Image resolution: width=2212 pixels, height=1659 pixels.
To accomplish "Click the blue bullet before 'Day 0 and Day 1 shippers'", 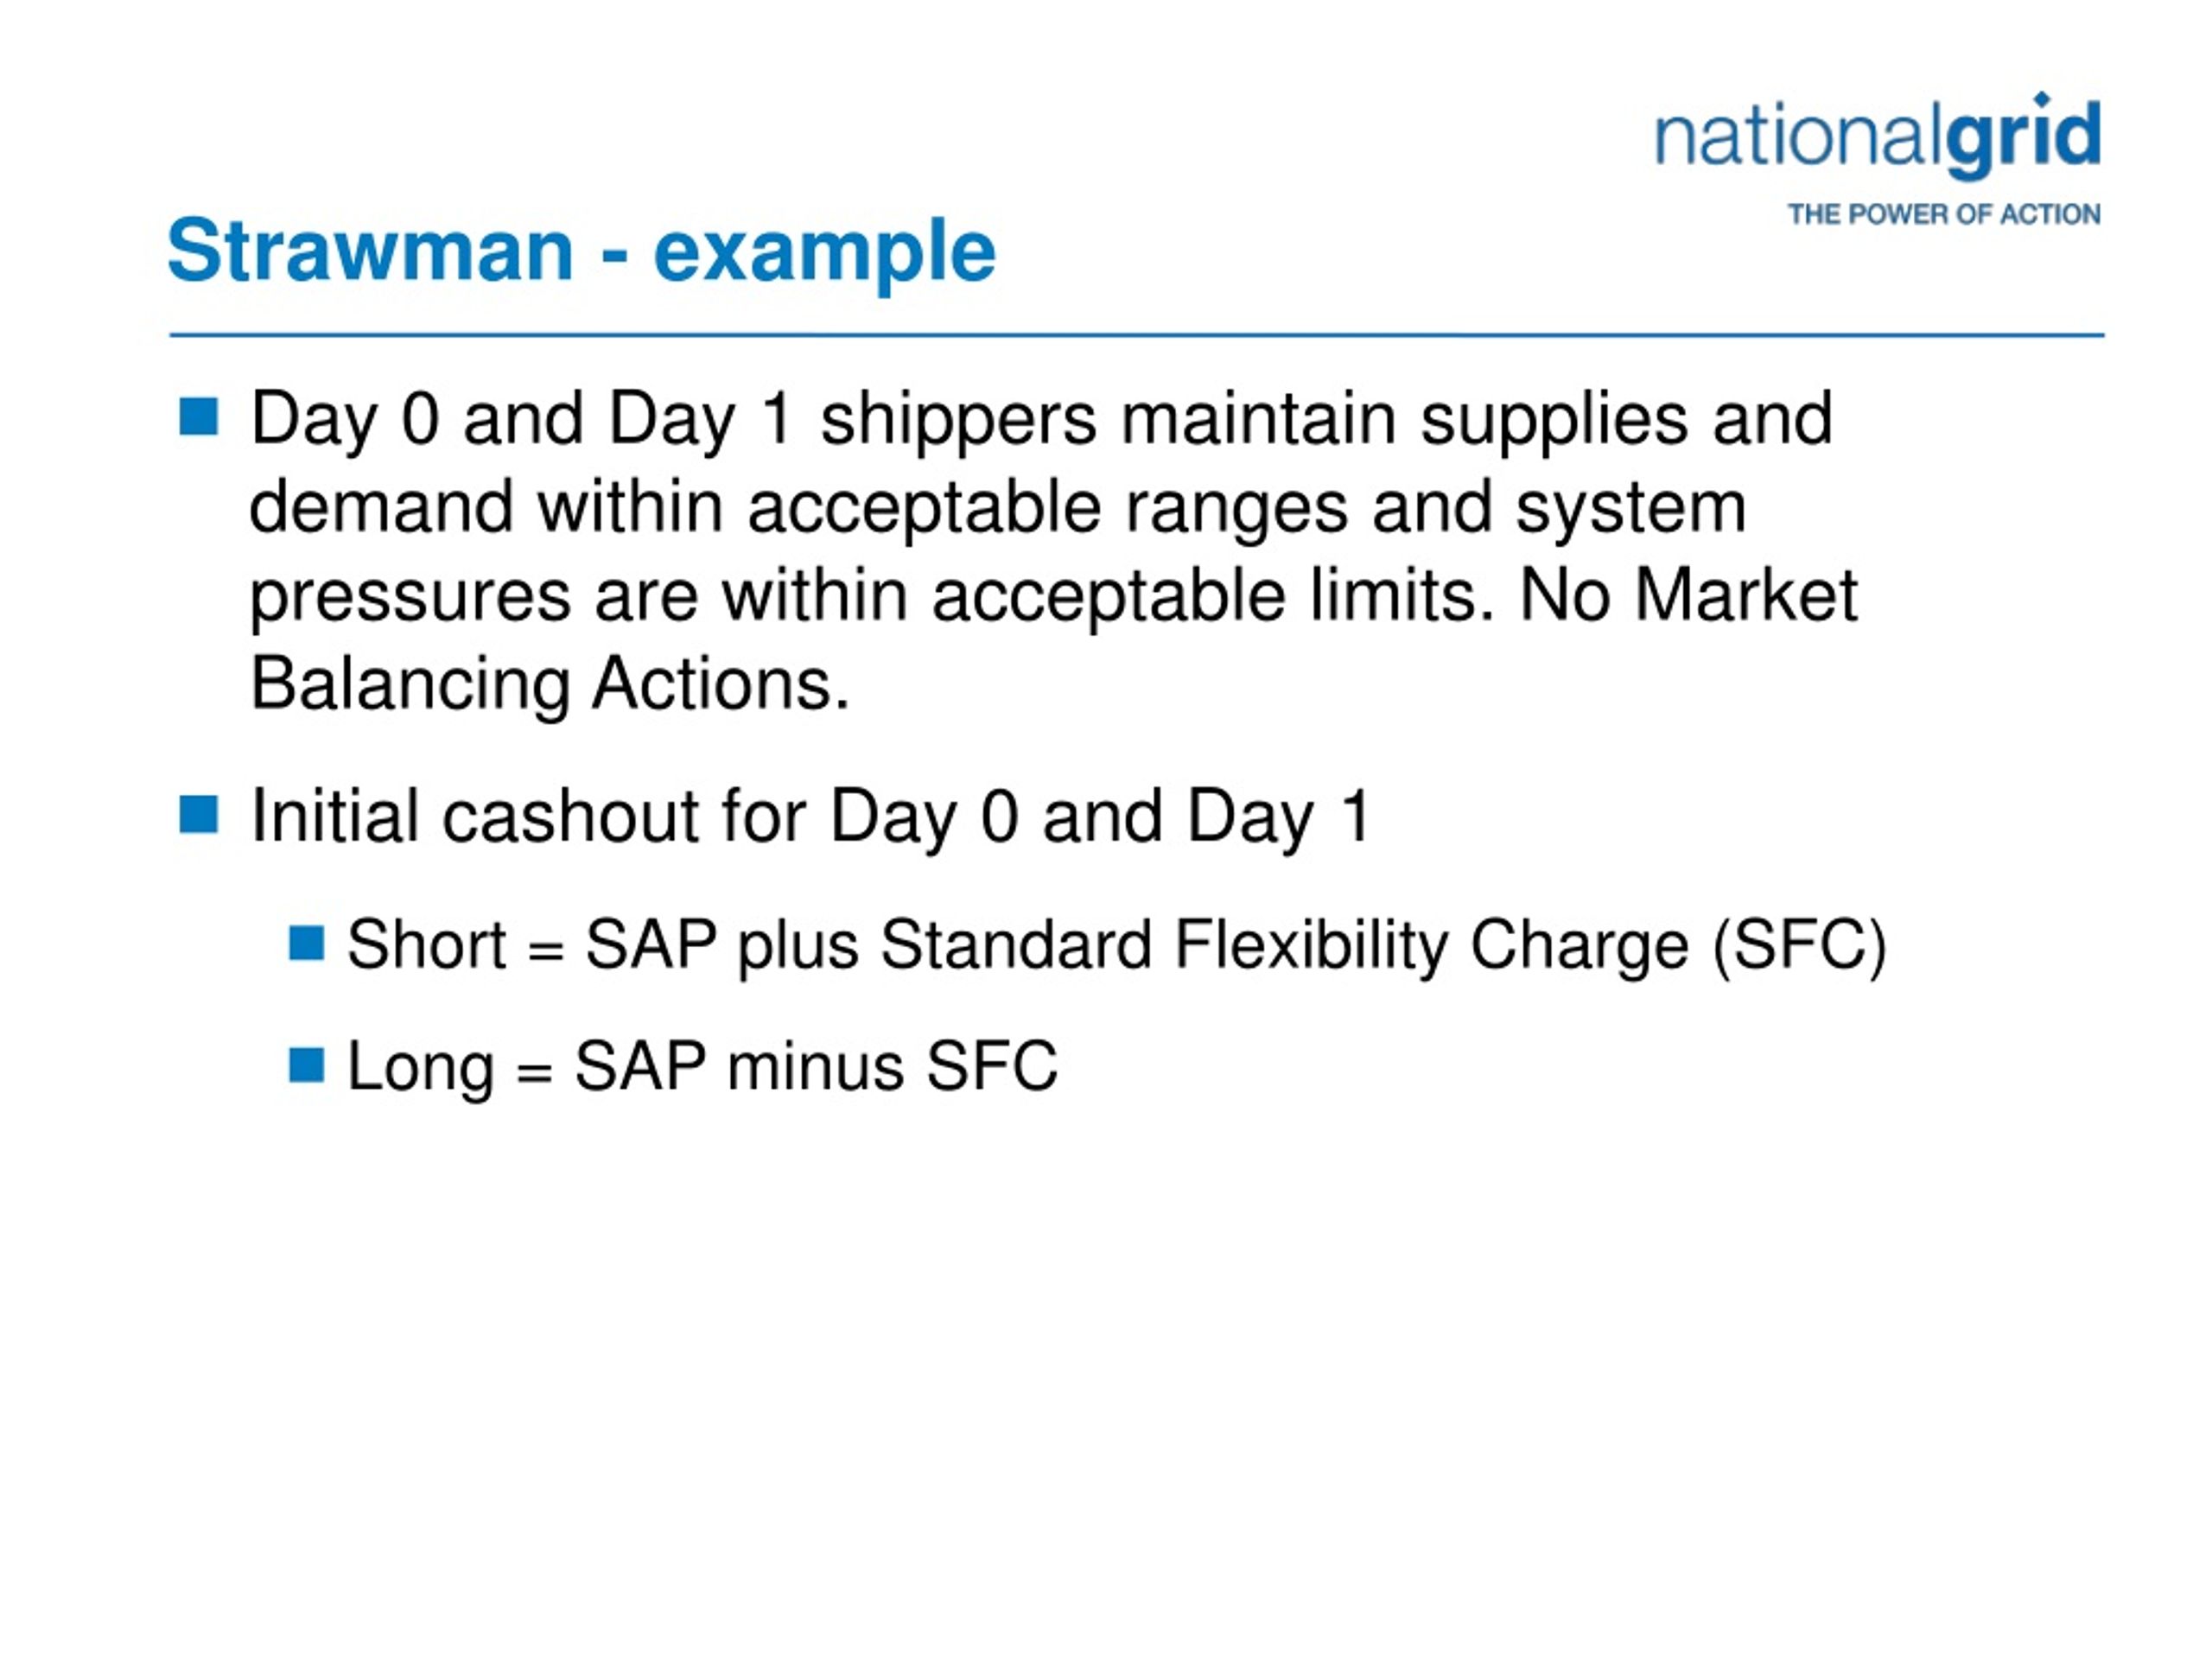I will point(199,417).
